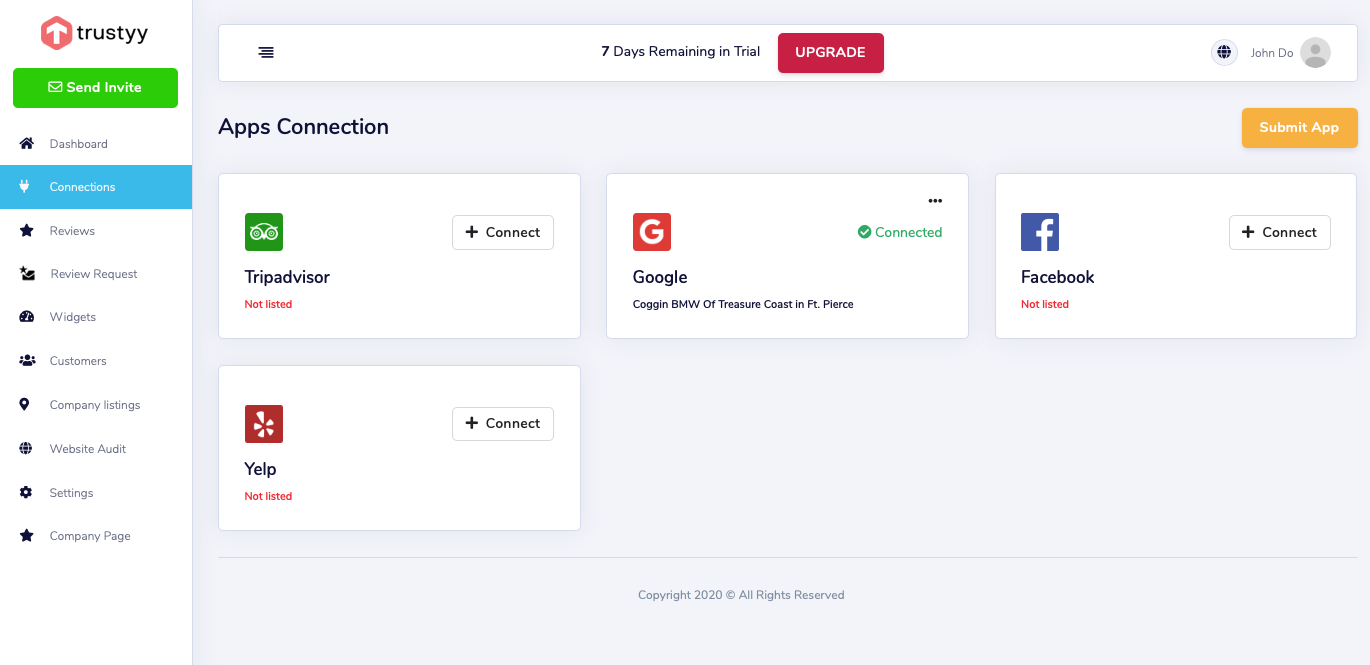
Task: Click the red UPGRADE button
Action: [x=831, y=53]
